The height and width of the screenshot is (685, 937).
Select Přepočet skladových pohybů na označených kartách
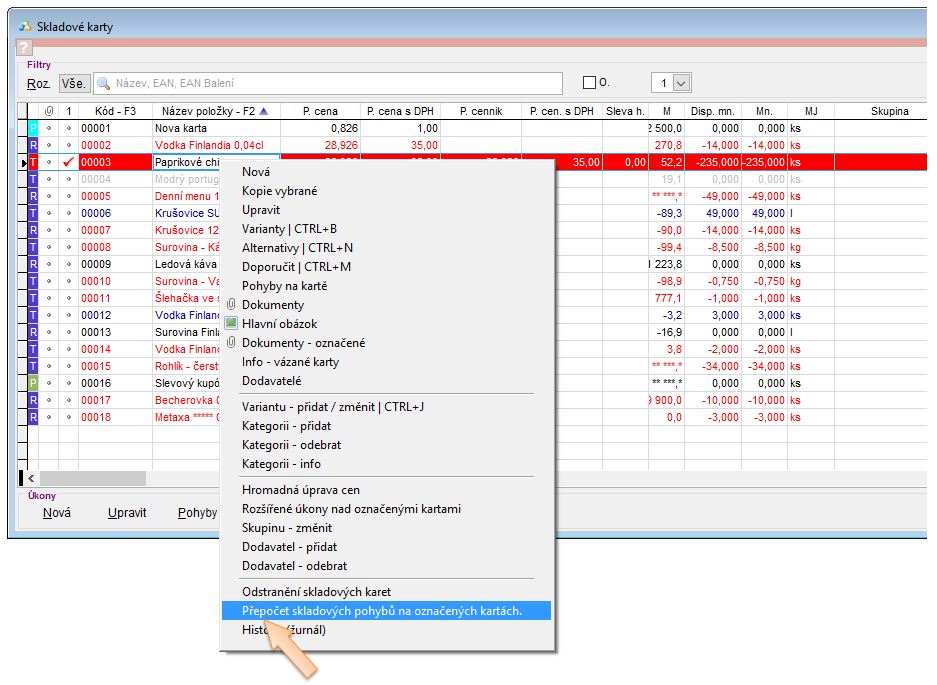click(395, 611)
